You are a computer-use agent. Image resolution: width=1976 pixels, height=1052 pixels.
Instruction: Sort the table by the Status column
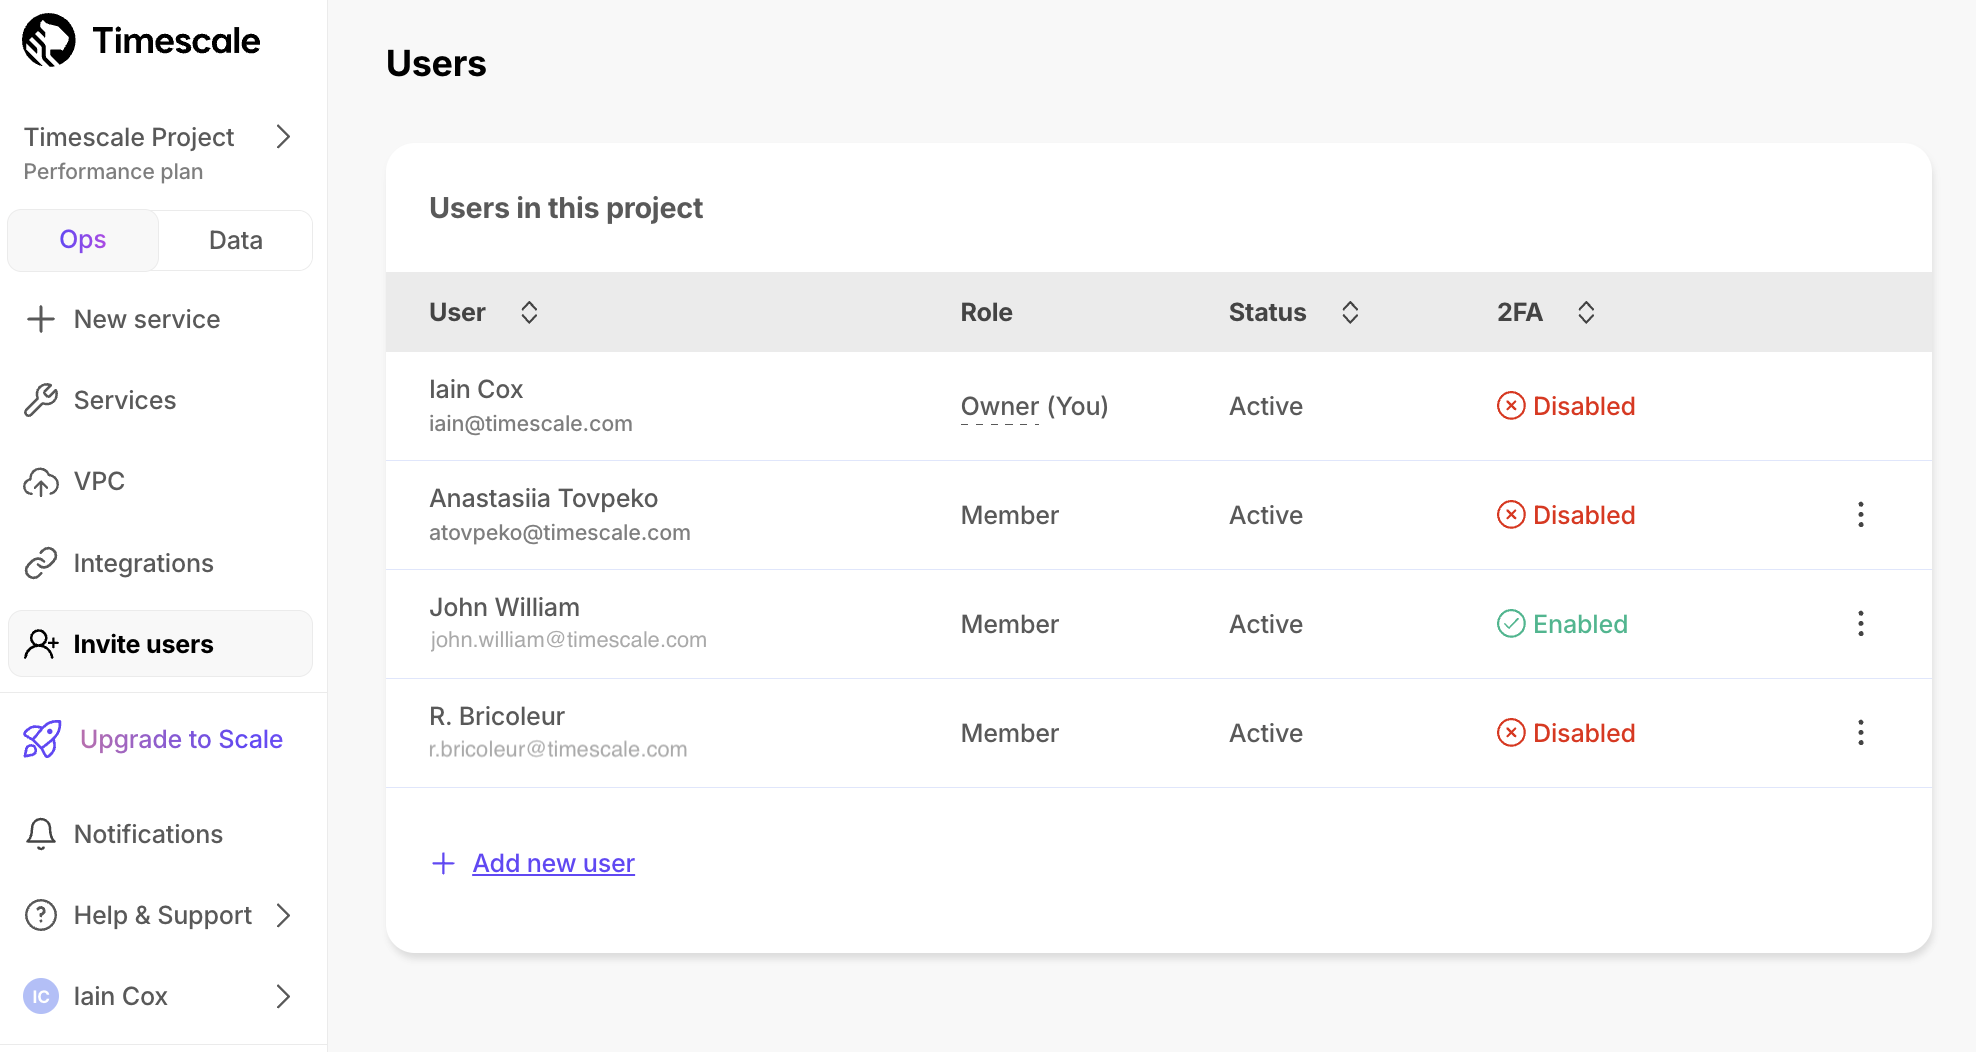tap(1350, 312)
